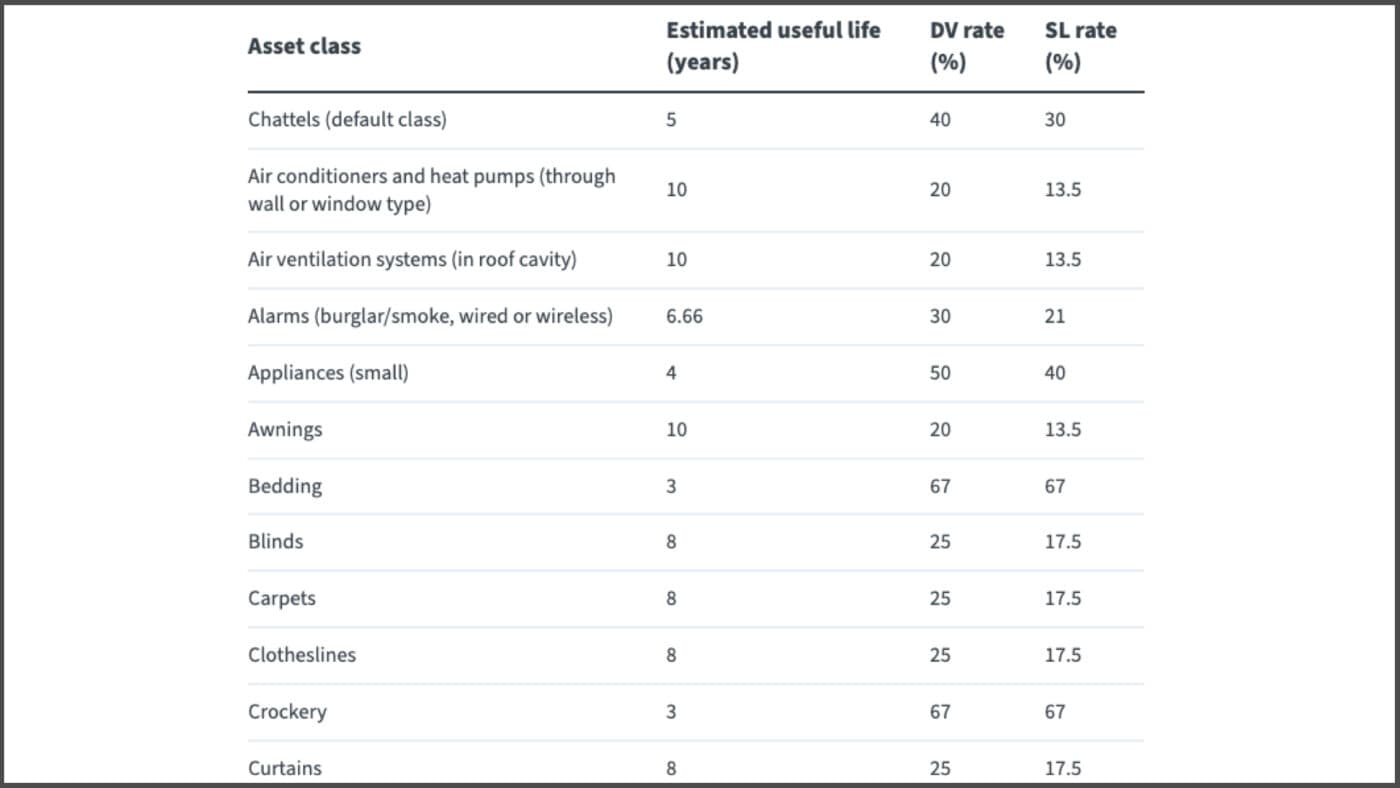Click the 'Awnings' asset class cell
This screenshot has height=788, width=1400.
[285, 429]
